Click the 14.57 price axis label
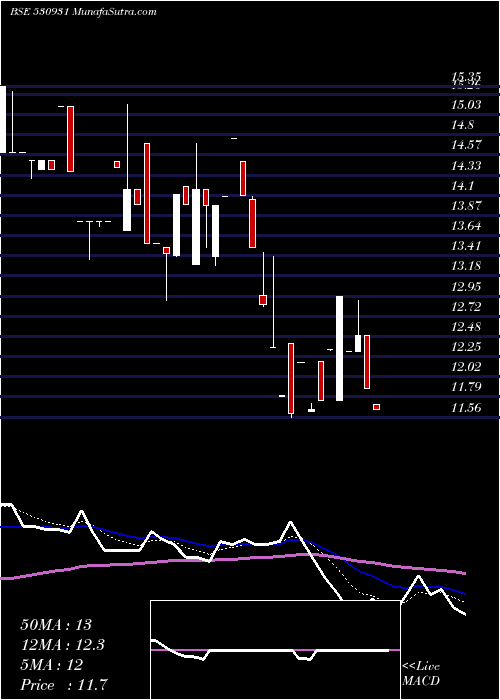The width and height of the screenshot is (500, 700). coord(466,145)
